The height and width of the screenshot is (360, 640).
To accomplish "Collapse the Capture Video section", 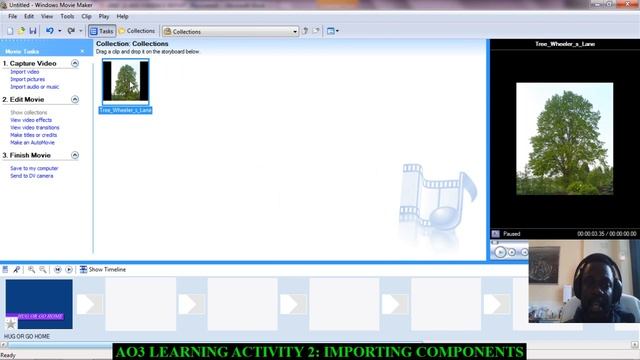I will [75, 63].
